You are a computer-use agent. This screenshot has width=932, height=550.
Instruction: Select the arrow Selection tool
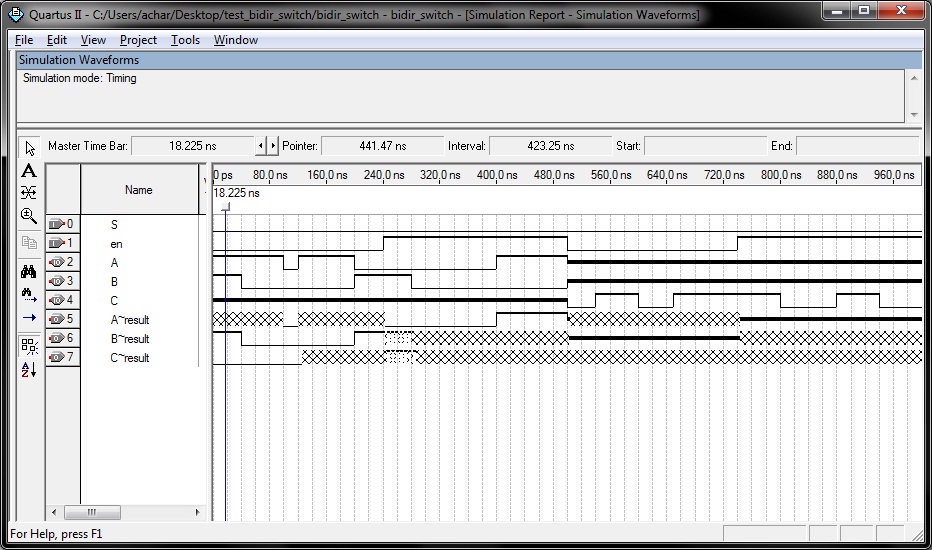(29, 147)
